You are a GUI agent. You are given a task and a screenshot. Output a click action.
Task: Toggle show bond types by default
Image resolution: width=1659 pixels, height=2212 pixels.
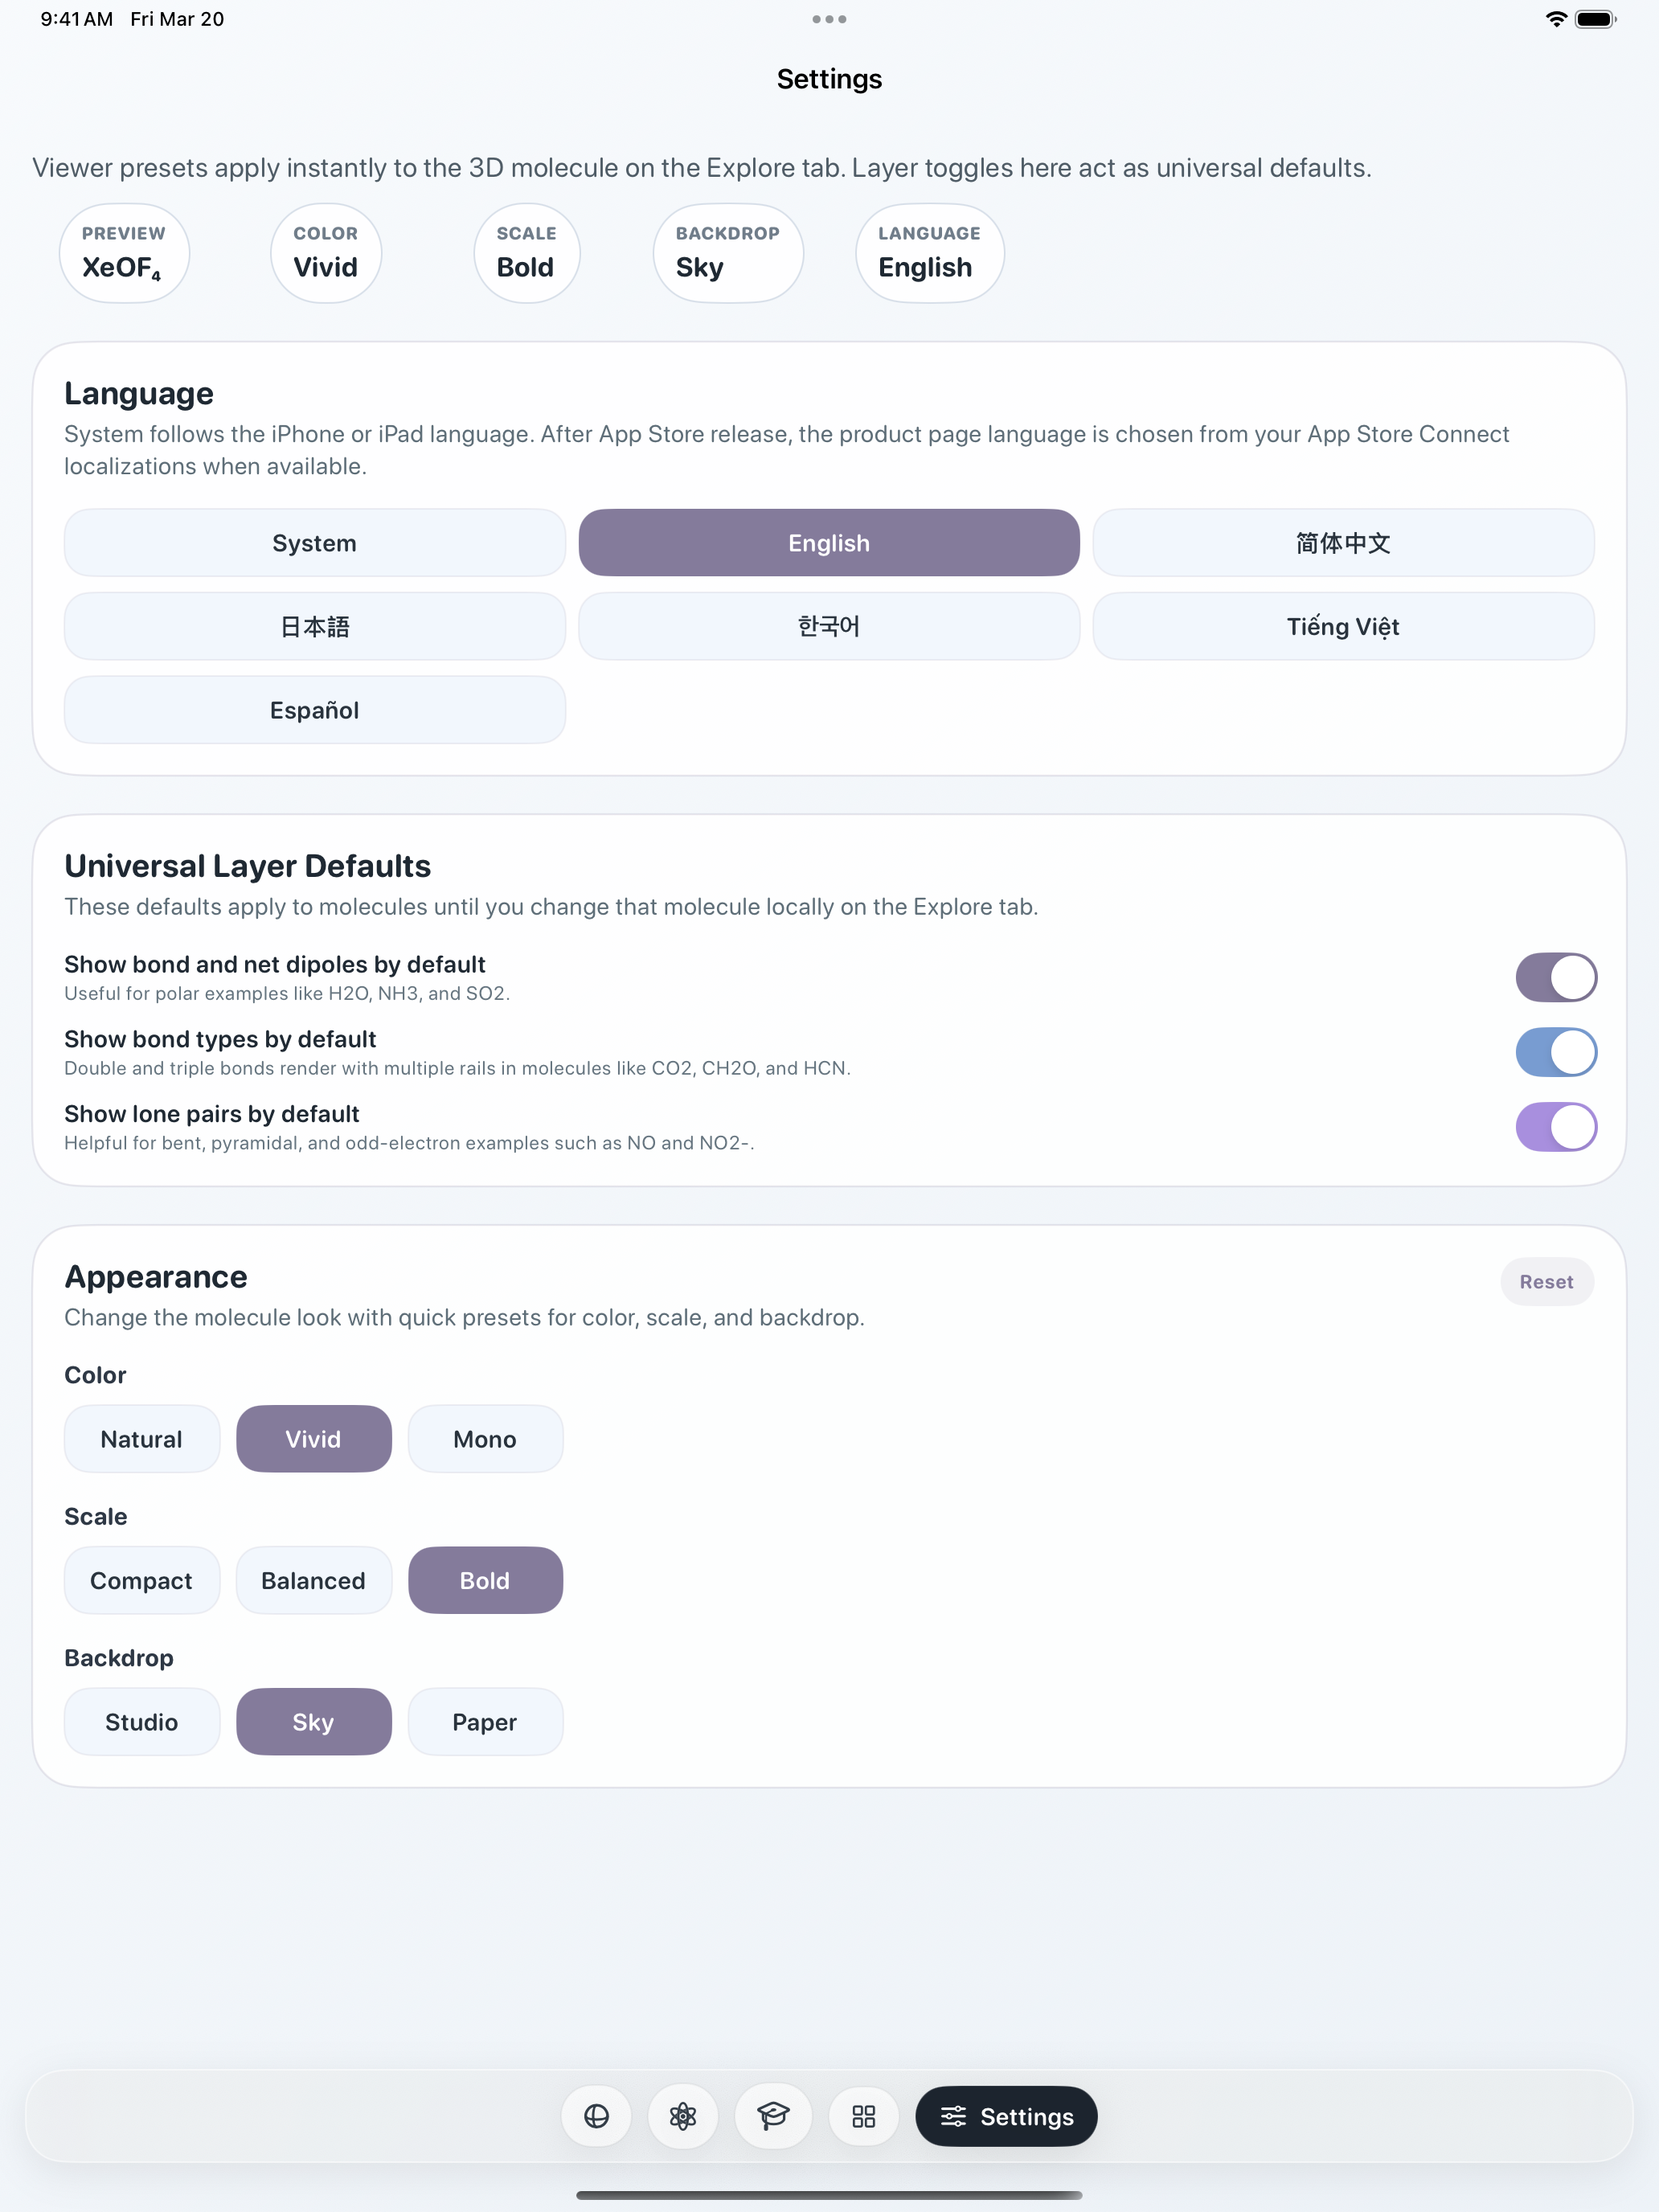point(1556,1052)
